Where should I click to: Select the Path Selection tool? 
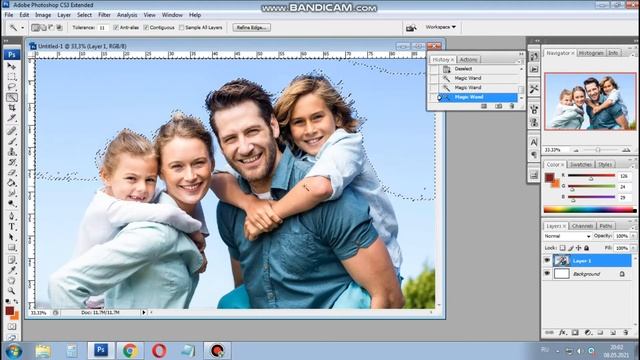point(12,237)
